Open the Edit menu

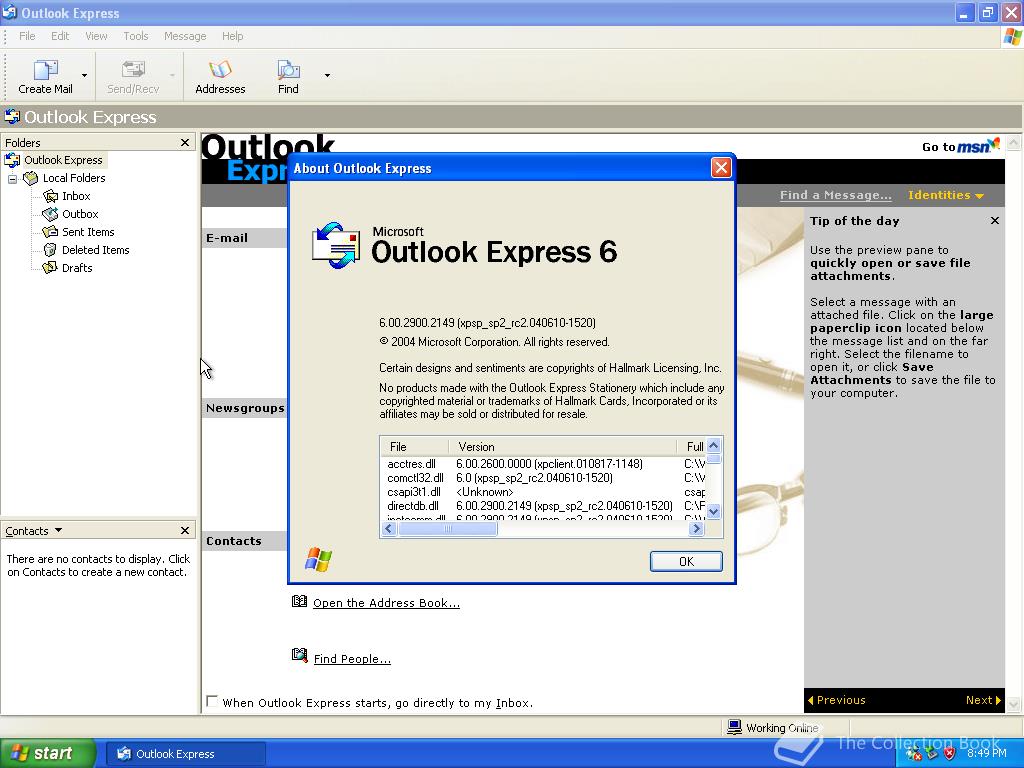tap(60, 36)
